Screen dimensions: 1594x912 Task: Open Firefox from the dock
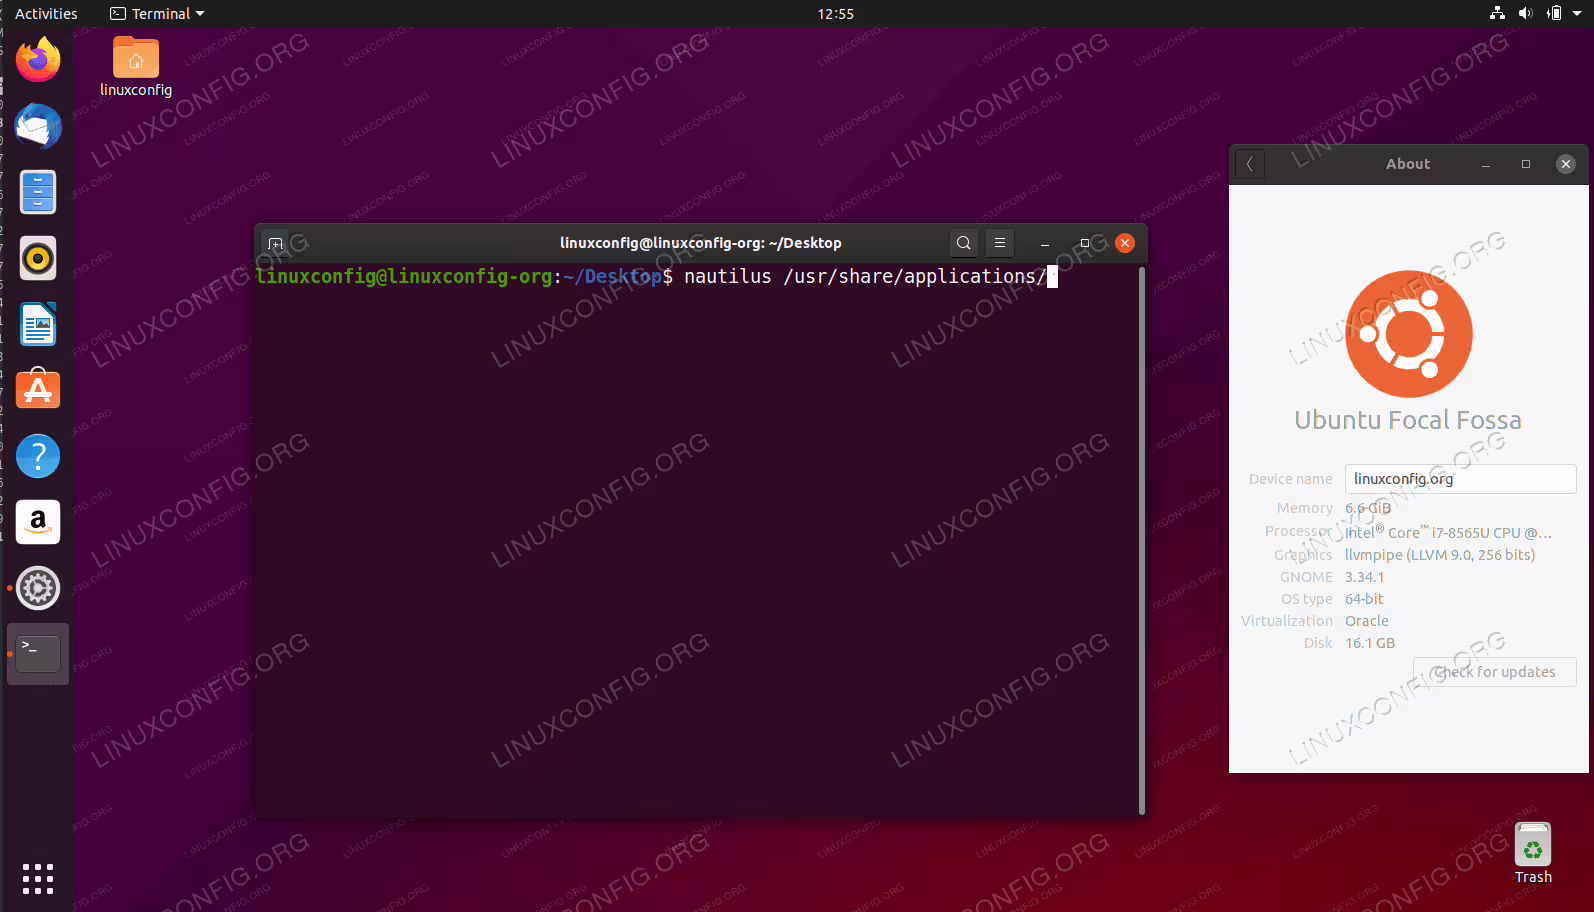click(x=38, y=60)
